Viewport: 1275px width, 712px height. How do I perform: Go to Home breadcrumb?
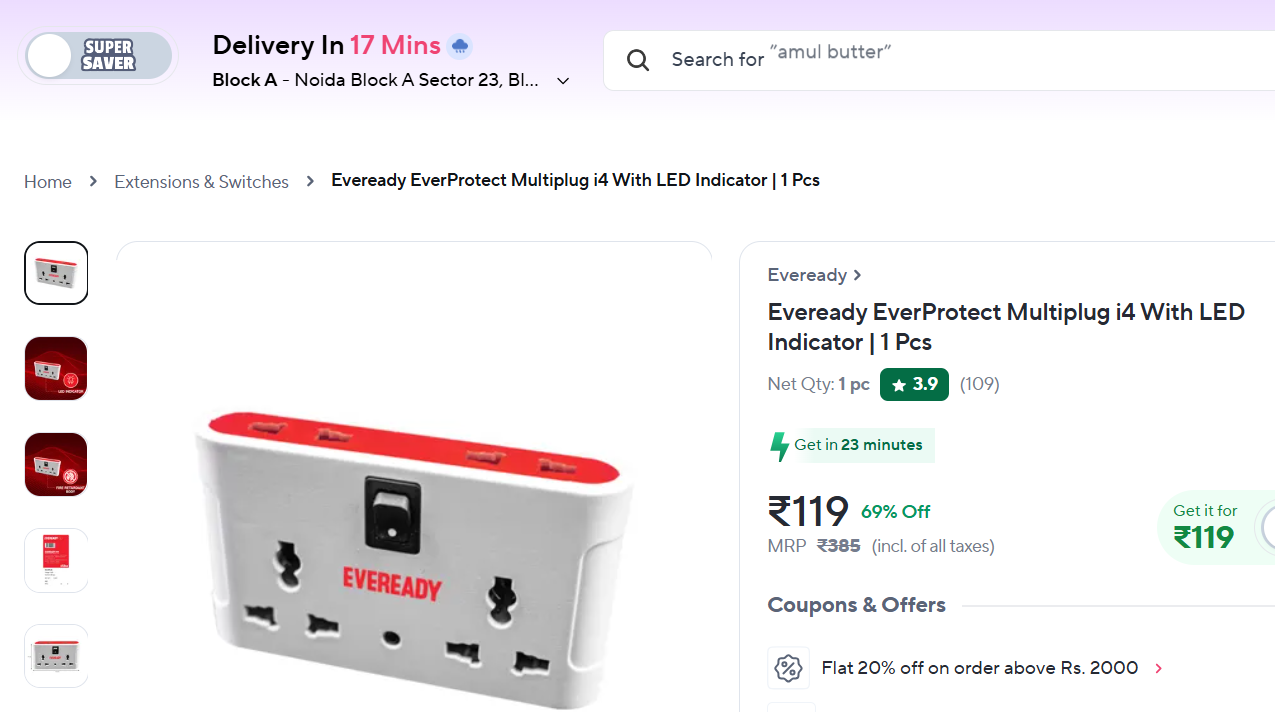tap(48, 182)
